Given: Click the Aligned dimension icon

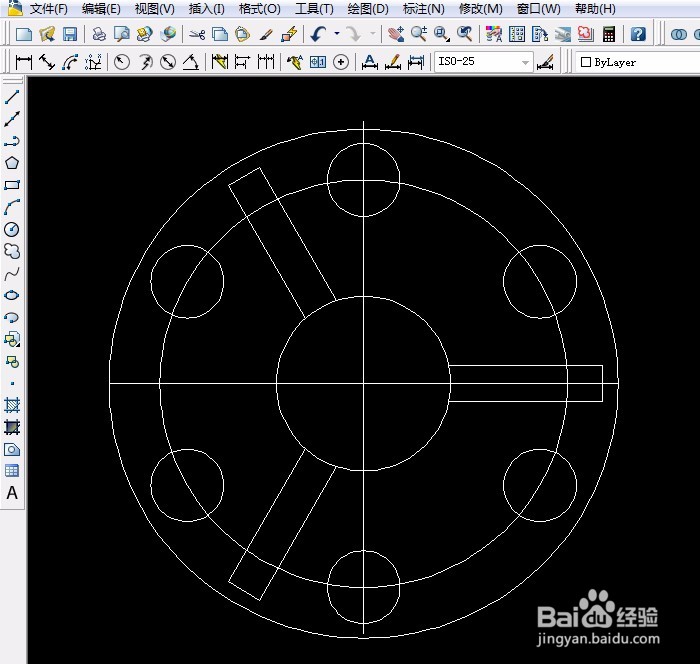Looking at the screenshot, I should 47,62.
